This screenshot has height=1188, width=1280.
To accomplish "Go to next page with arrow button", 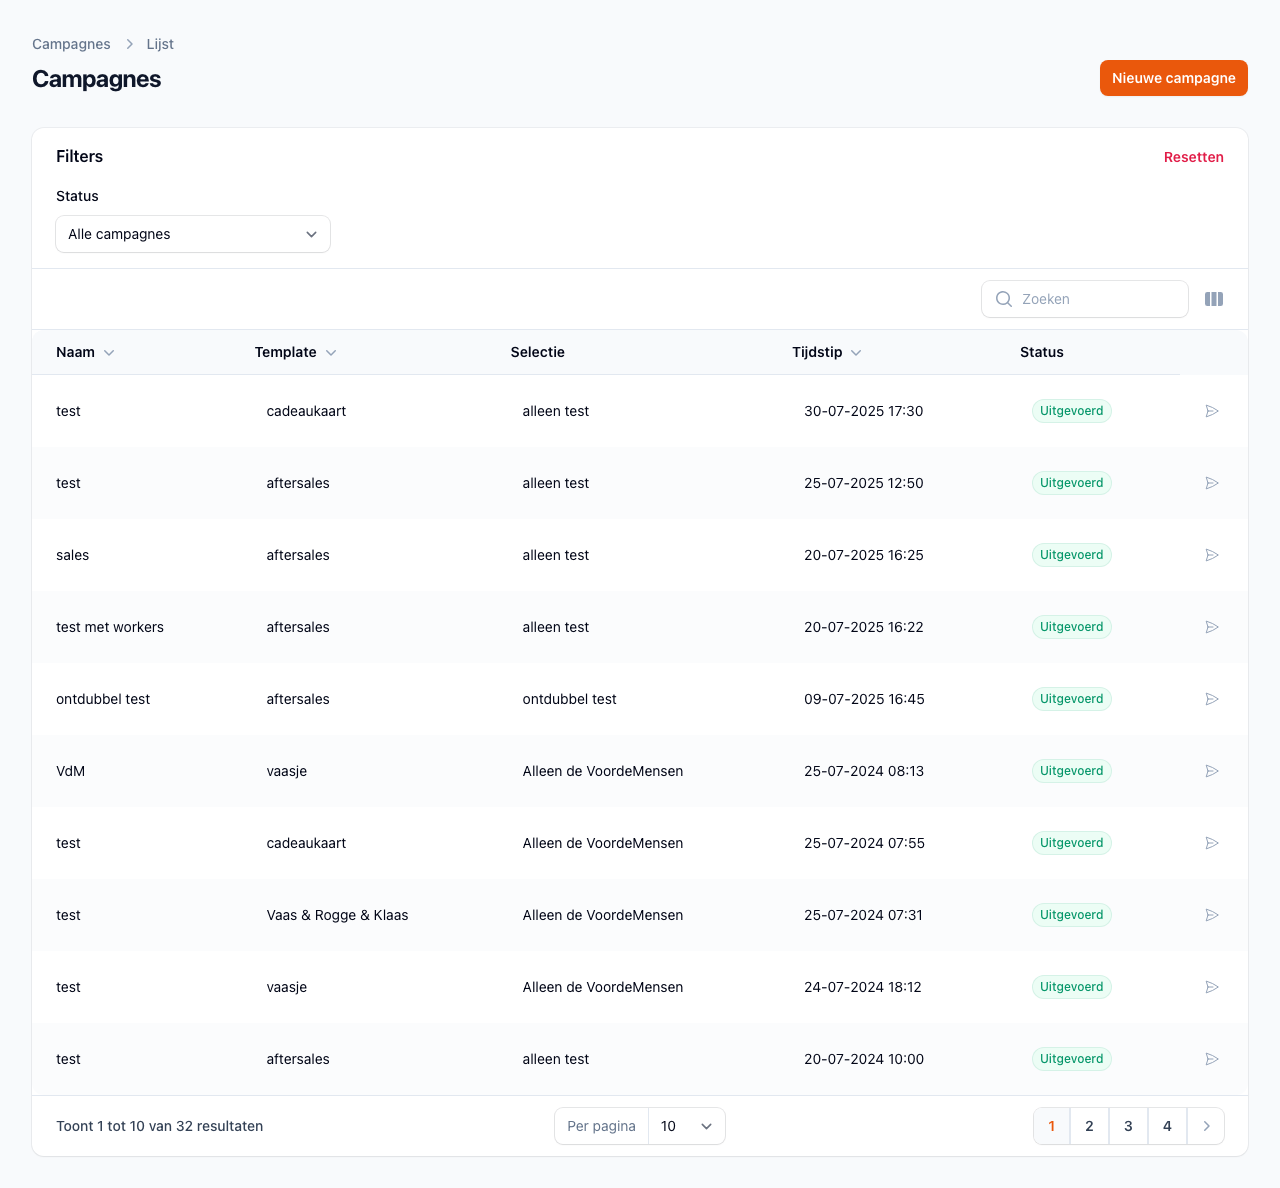I will [1206, 1126].
